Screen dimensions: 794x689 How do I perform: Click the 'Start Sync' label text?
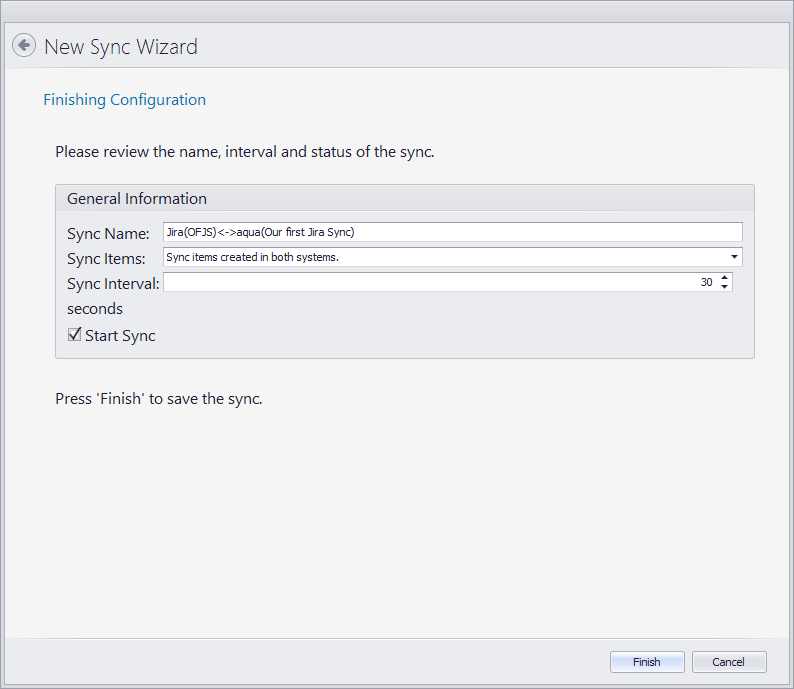click(x=120, y=336)
